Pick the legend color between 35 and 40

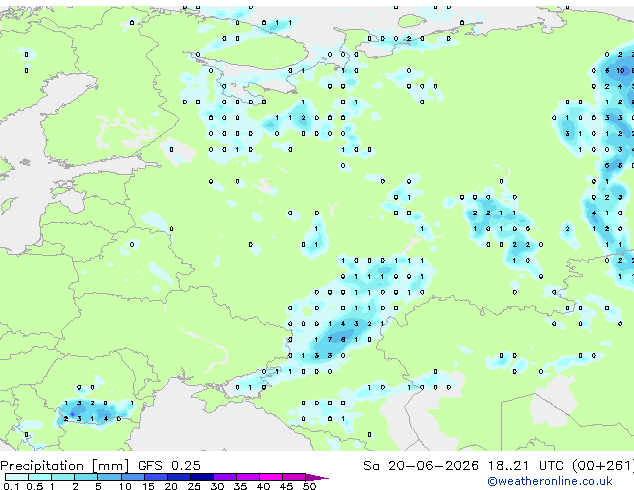247,477
